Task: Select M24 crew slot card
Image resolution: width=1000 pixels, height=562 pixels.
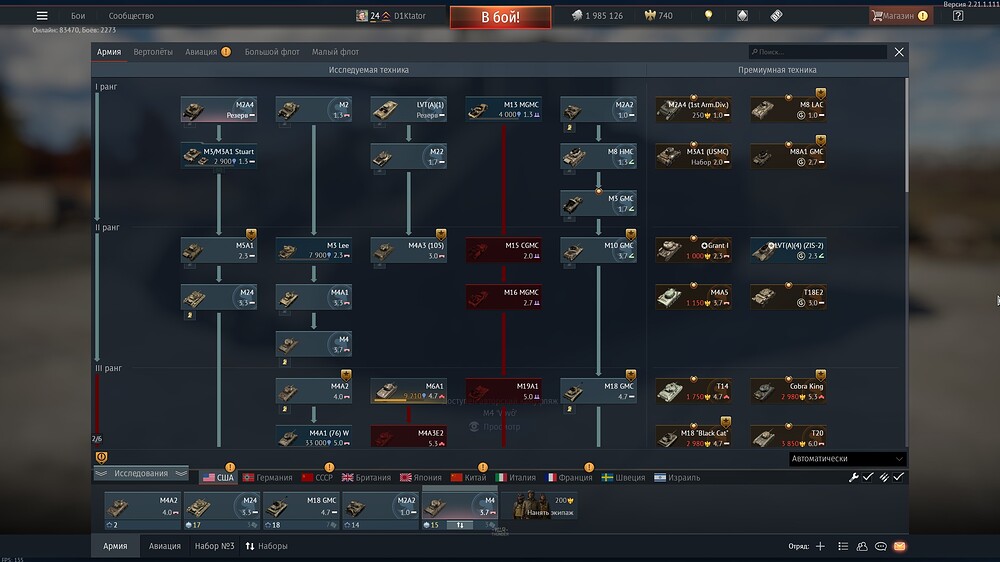Action: coord(222,510)
